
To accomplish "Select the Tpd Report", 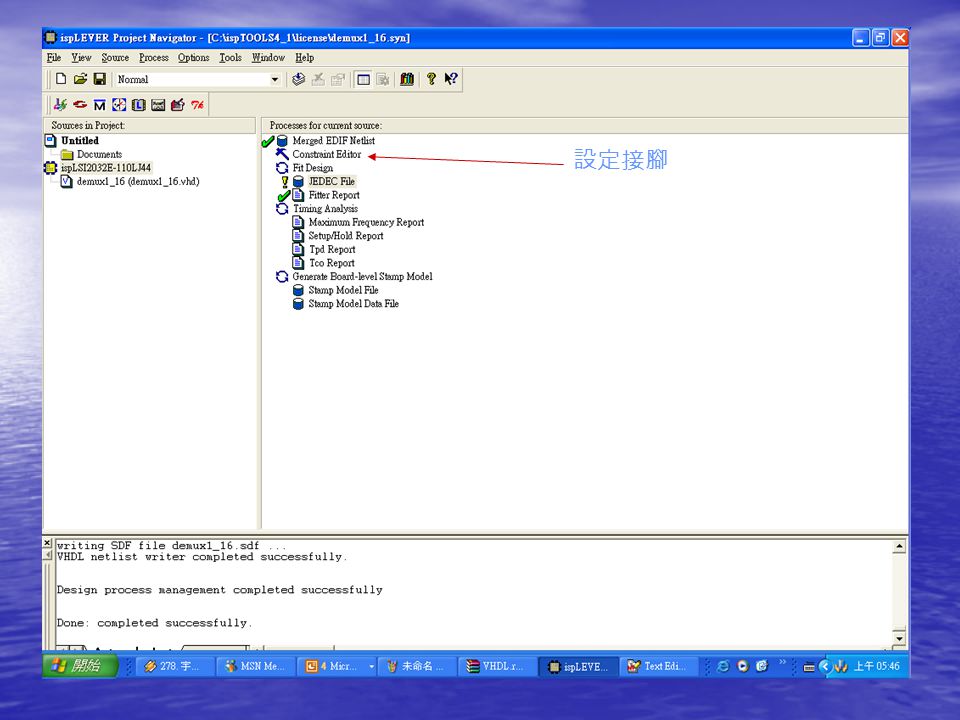I will click(332, 249).
